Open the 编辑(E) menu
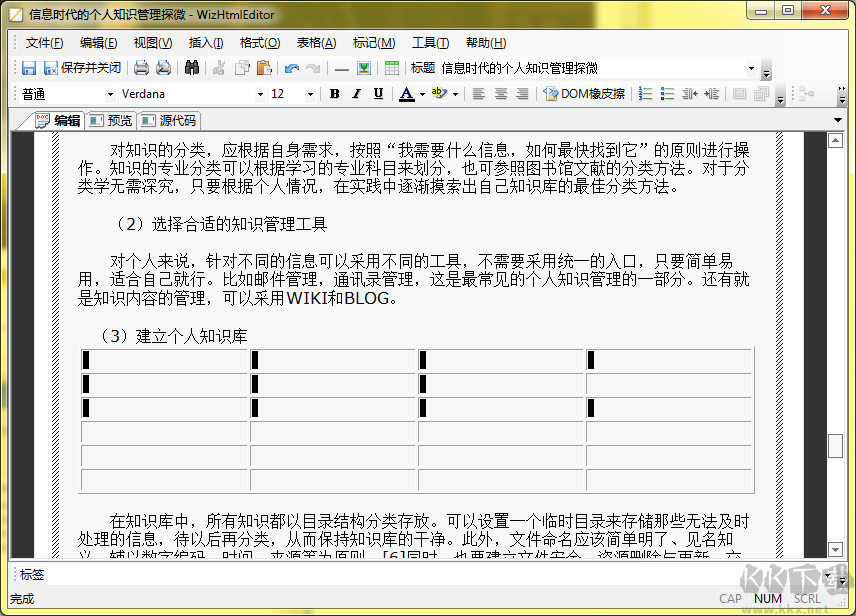Viewport: 856px width, 616px height. (98, 43)
